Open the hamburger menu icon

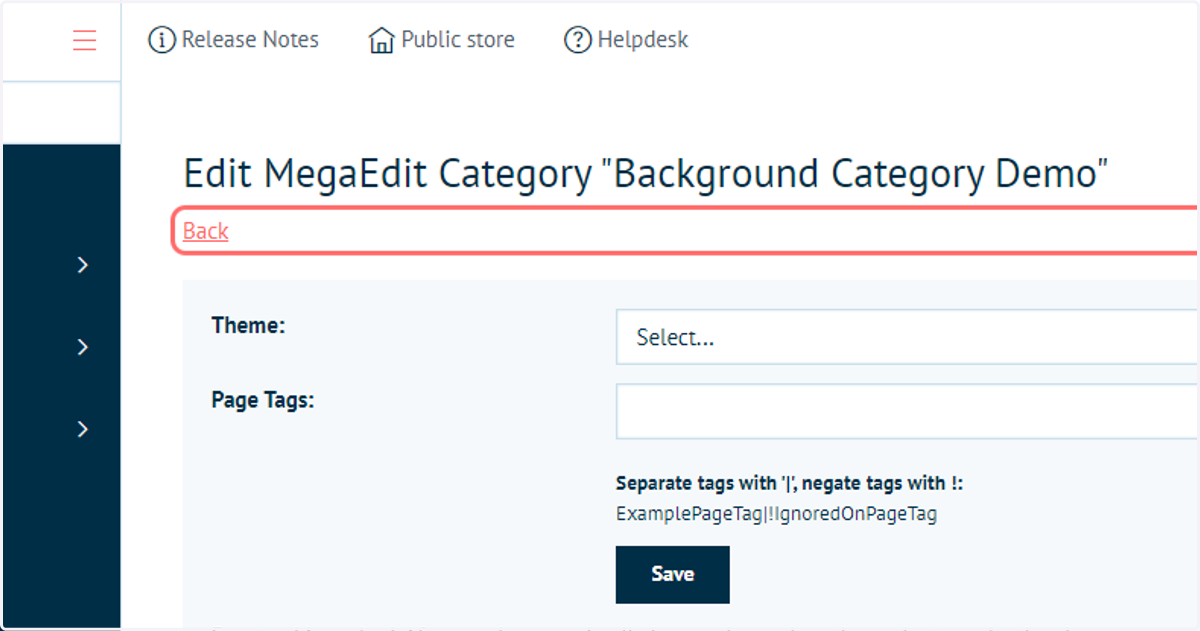(85, 40)
